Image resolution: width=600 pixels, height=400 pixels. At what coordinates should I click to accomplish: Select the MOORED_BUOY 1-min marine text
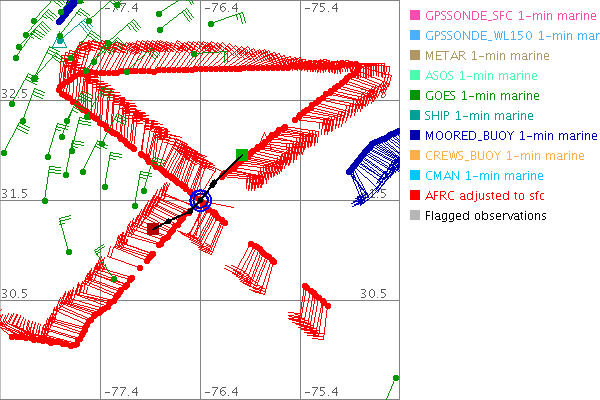coord(511,136)
